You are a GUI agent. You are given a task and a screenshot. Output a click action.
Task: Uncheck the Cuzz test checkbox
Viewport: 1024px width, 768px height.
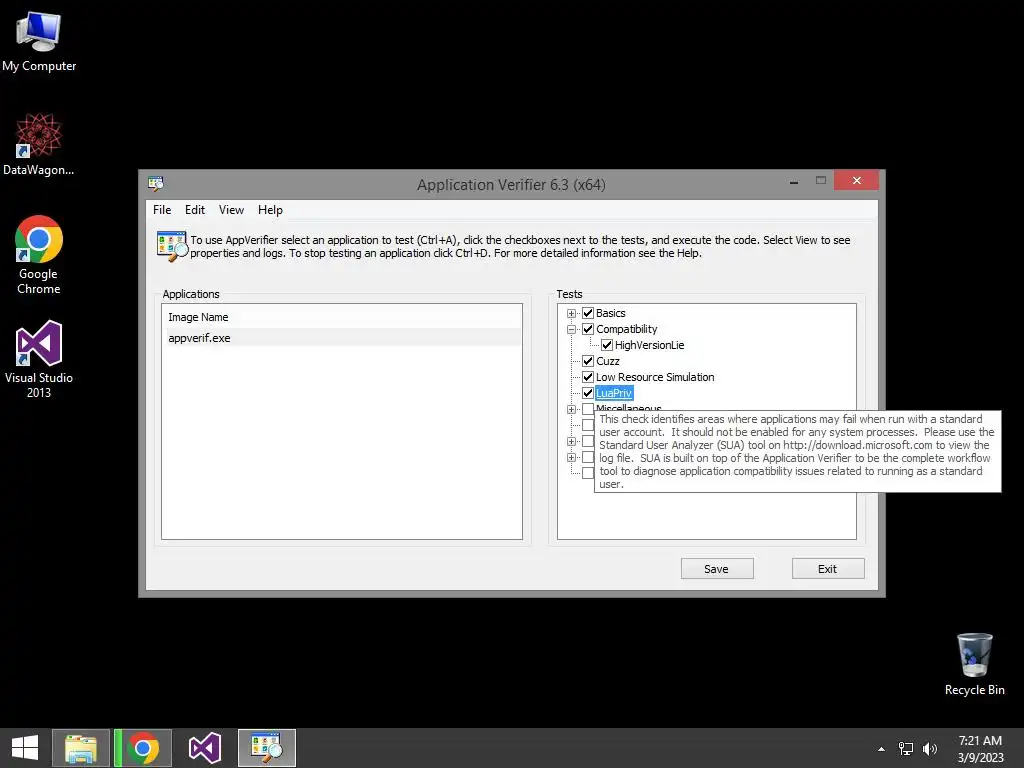588,361
